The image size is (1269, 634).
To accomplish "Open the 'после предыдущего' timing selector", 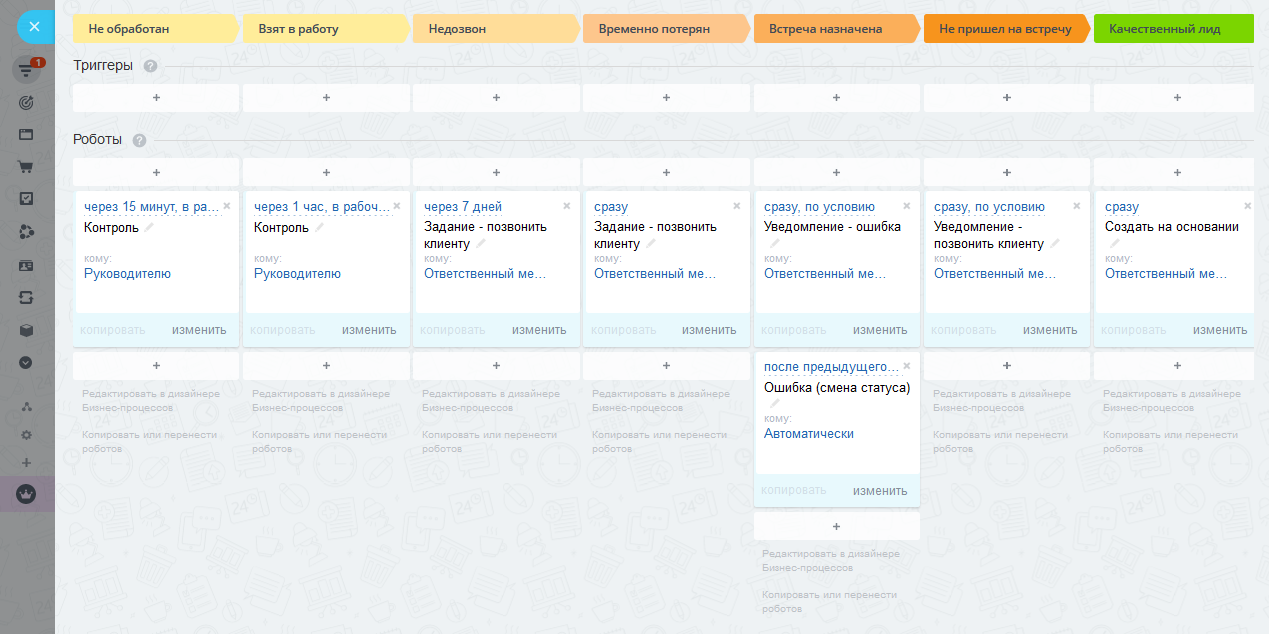I will coord(831,367).
